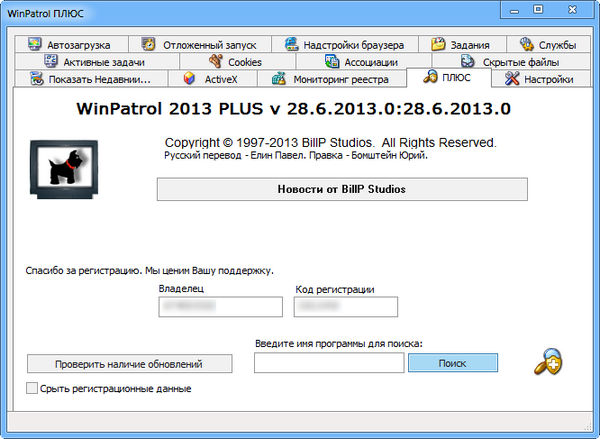Close the WinPatrol ПЛЮС window
This screenshot has width=600, height=439.
pyautogui.click(x=572, y=10)
